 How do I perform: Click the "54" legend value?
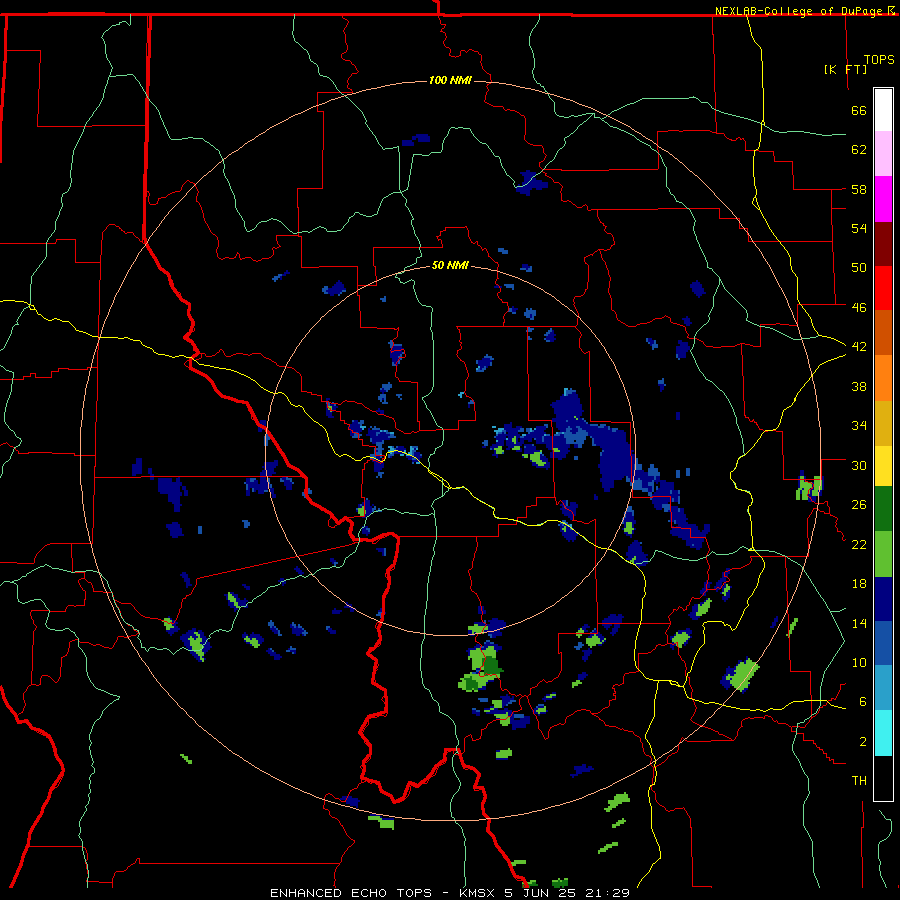(859, 228)
